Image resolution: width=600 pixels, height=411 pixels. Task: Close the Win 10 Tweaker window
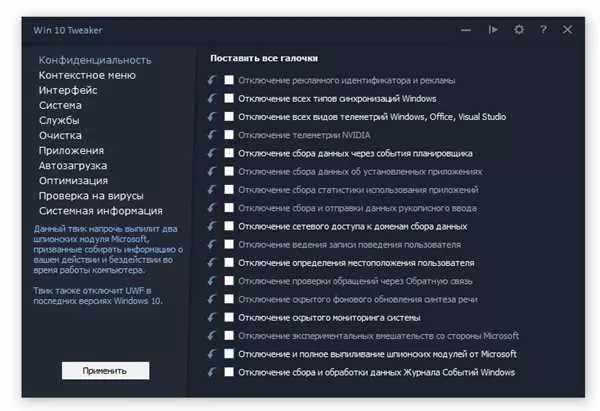click(567, 29)
